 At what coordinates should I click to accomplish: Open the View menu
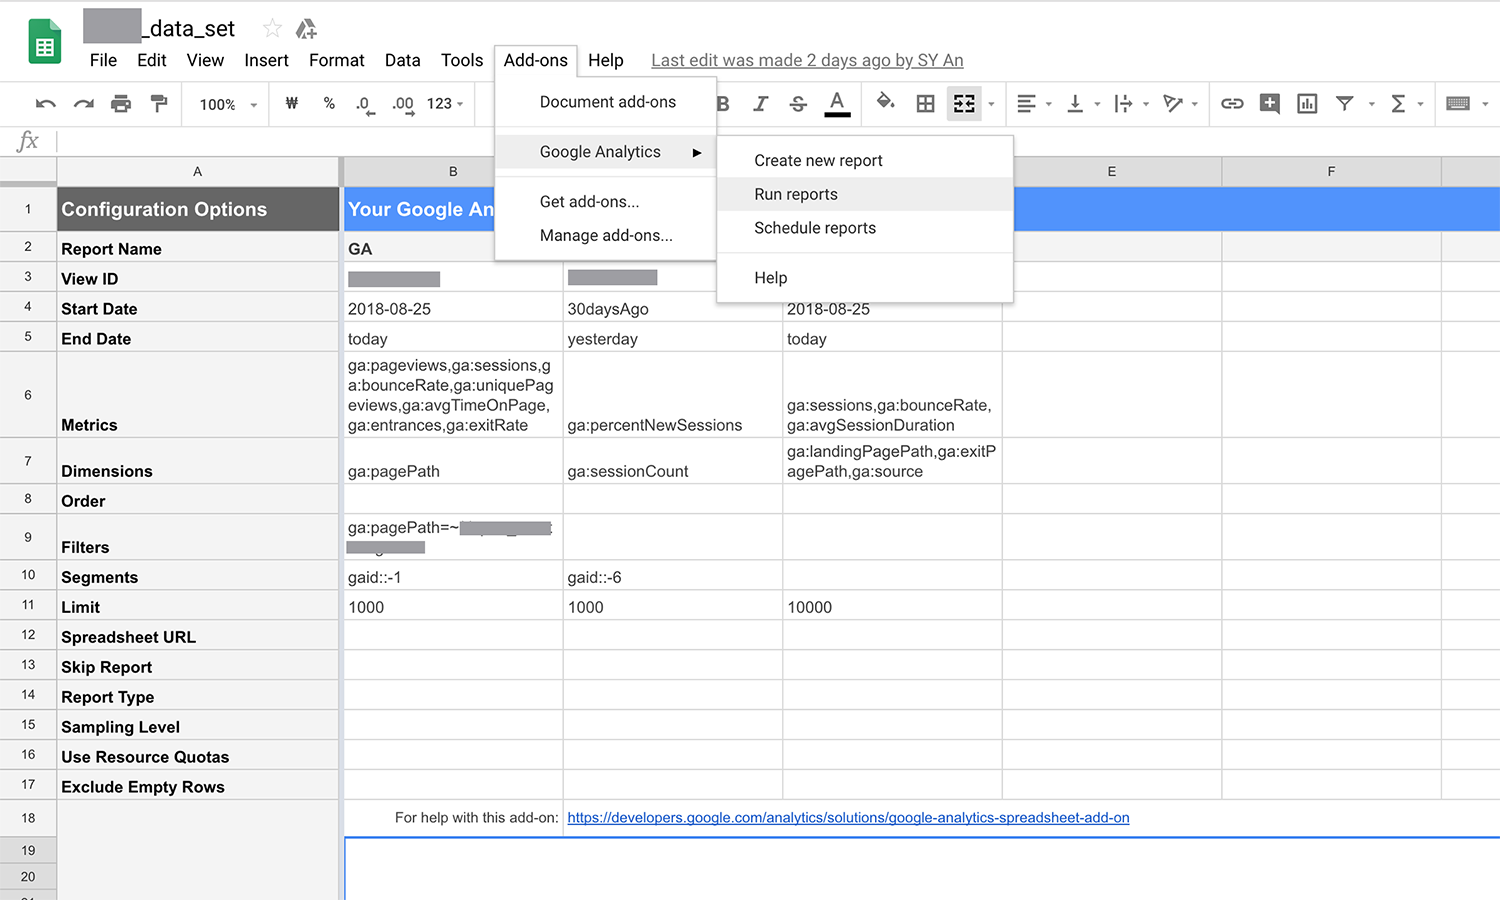pos(205,60)
